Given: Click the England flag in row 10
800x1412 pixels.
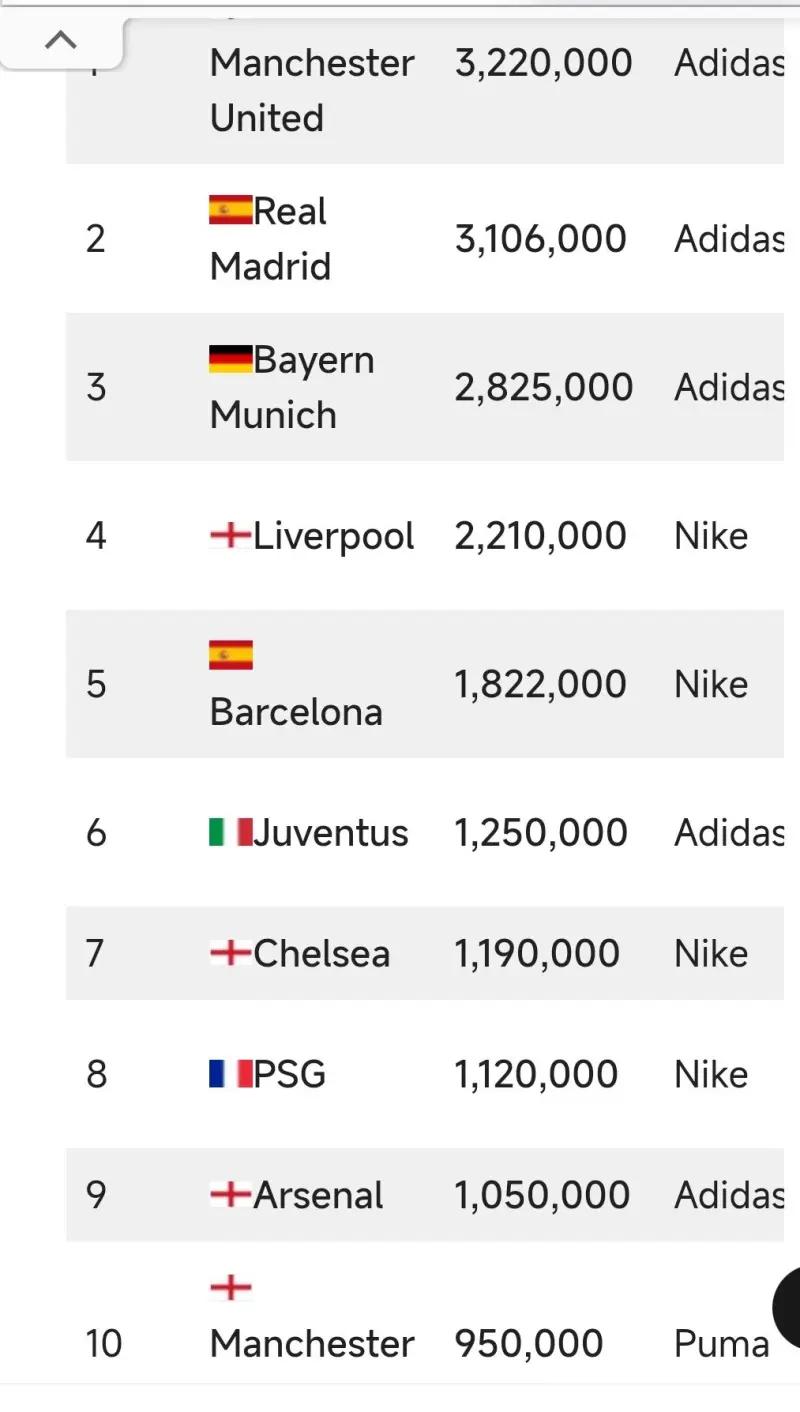Looking at the screenshot, I should point(230,1287).
